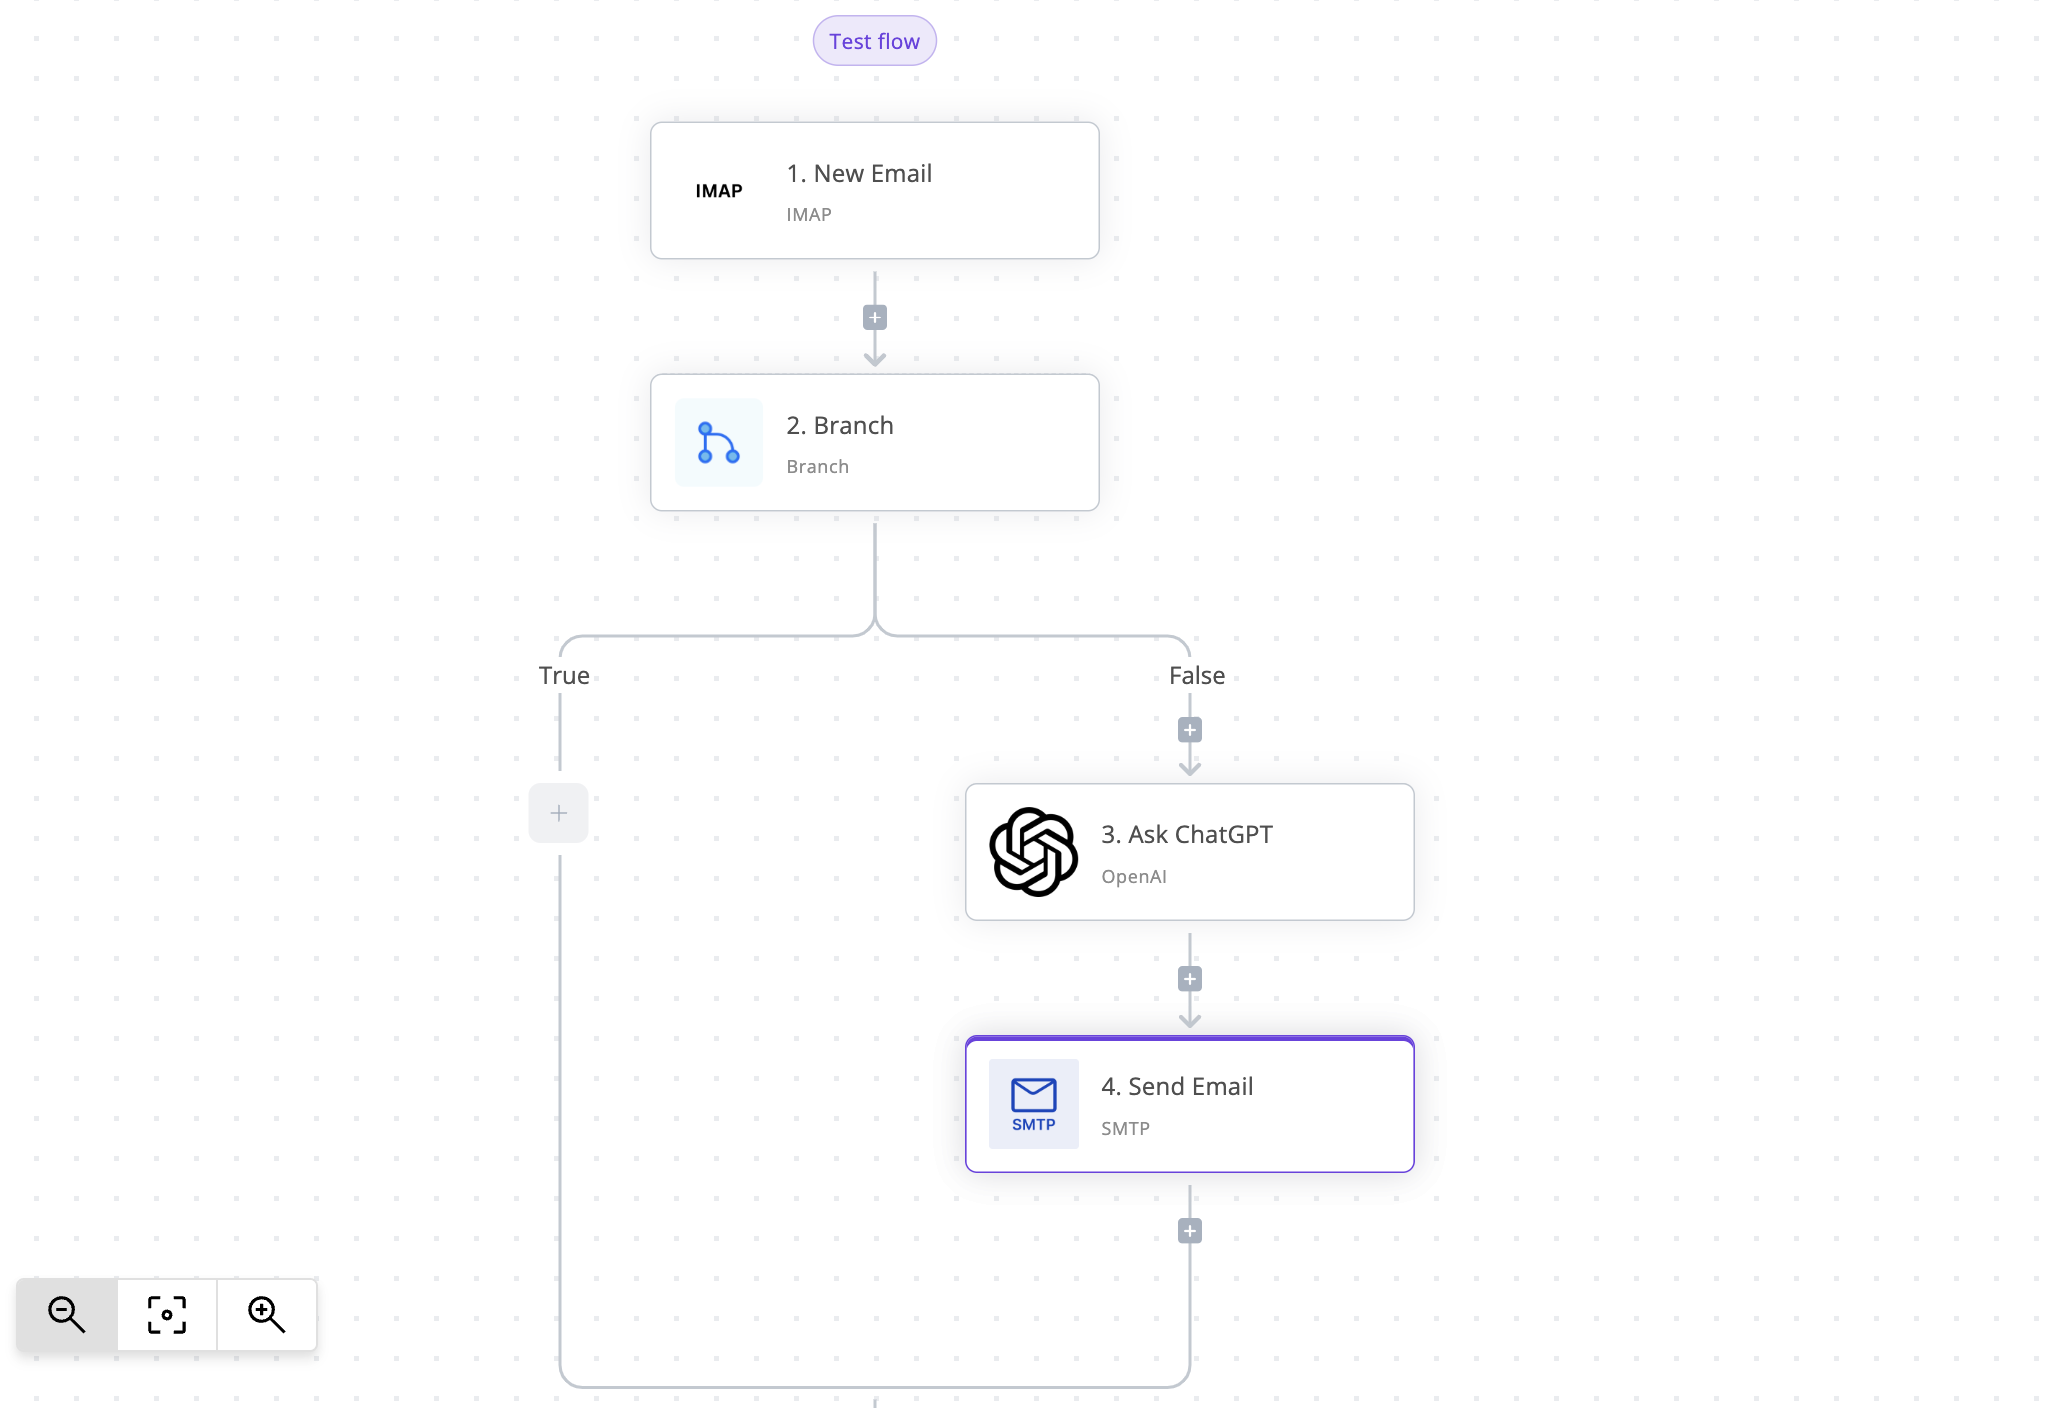Viewport: 2046px width, 1408px height.
Task: Click the 'OpenAI' subtitle text
Action: [1134, 877]
